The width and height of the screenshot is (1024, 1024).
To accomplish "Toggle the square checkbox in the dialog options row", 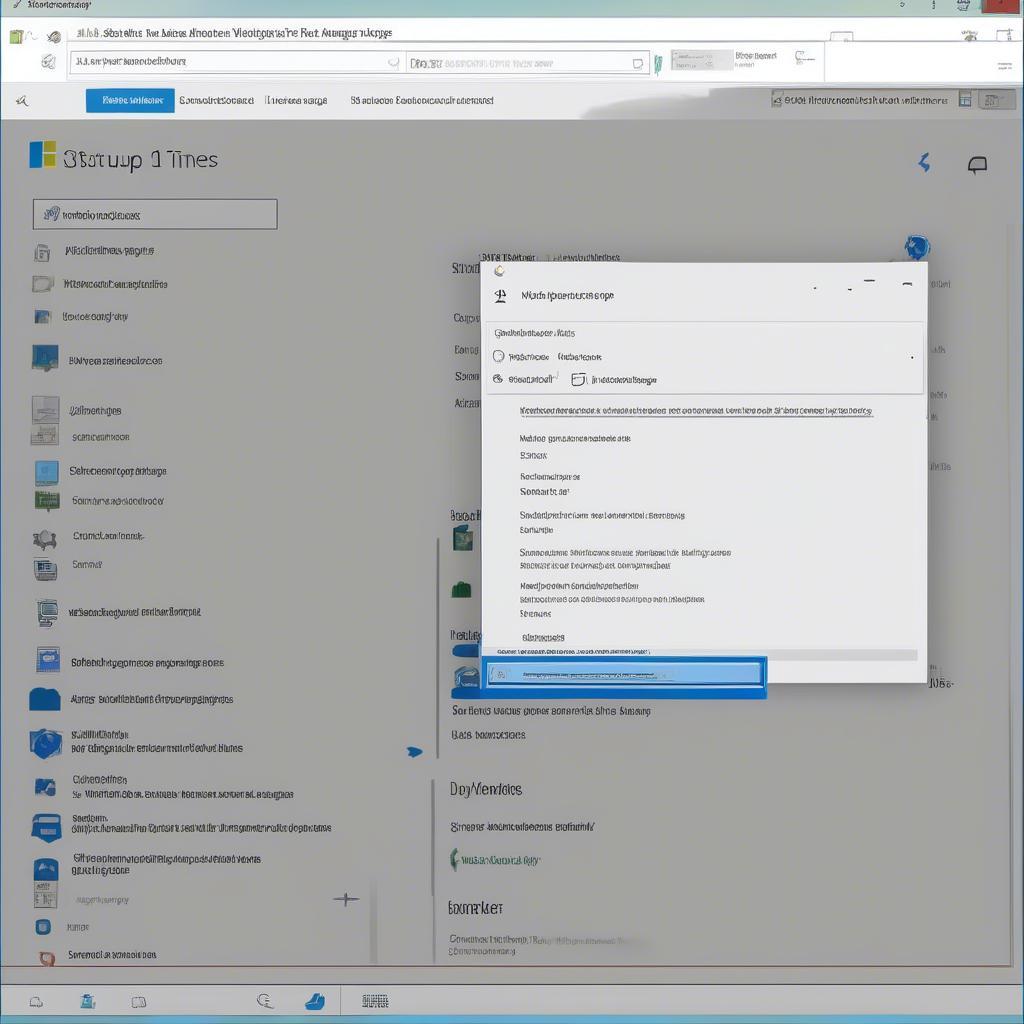I will click(578, 379).
